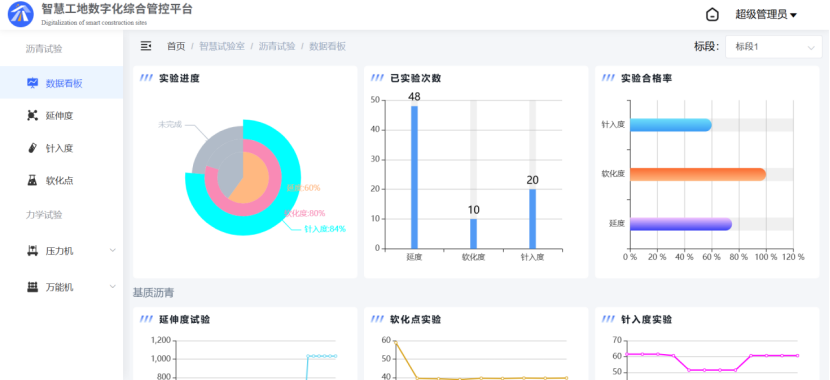Click the purple 延度 pass-rate bar

tap(681, 224)
